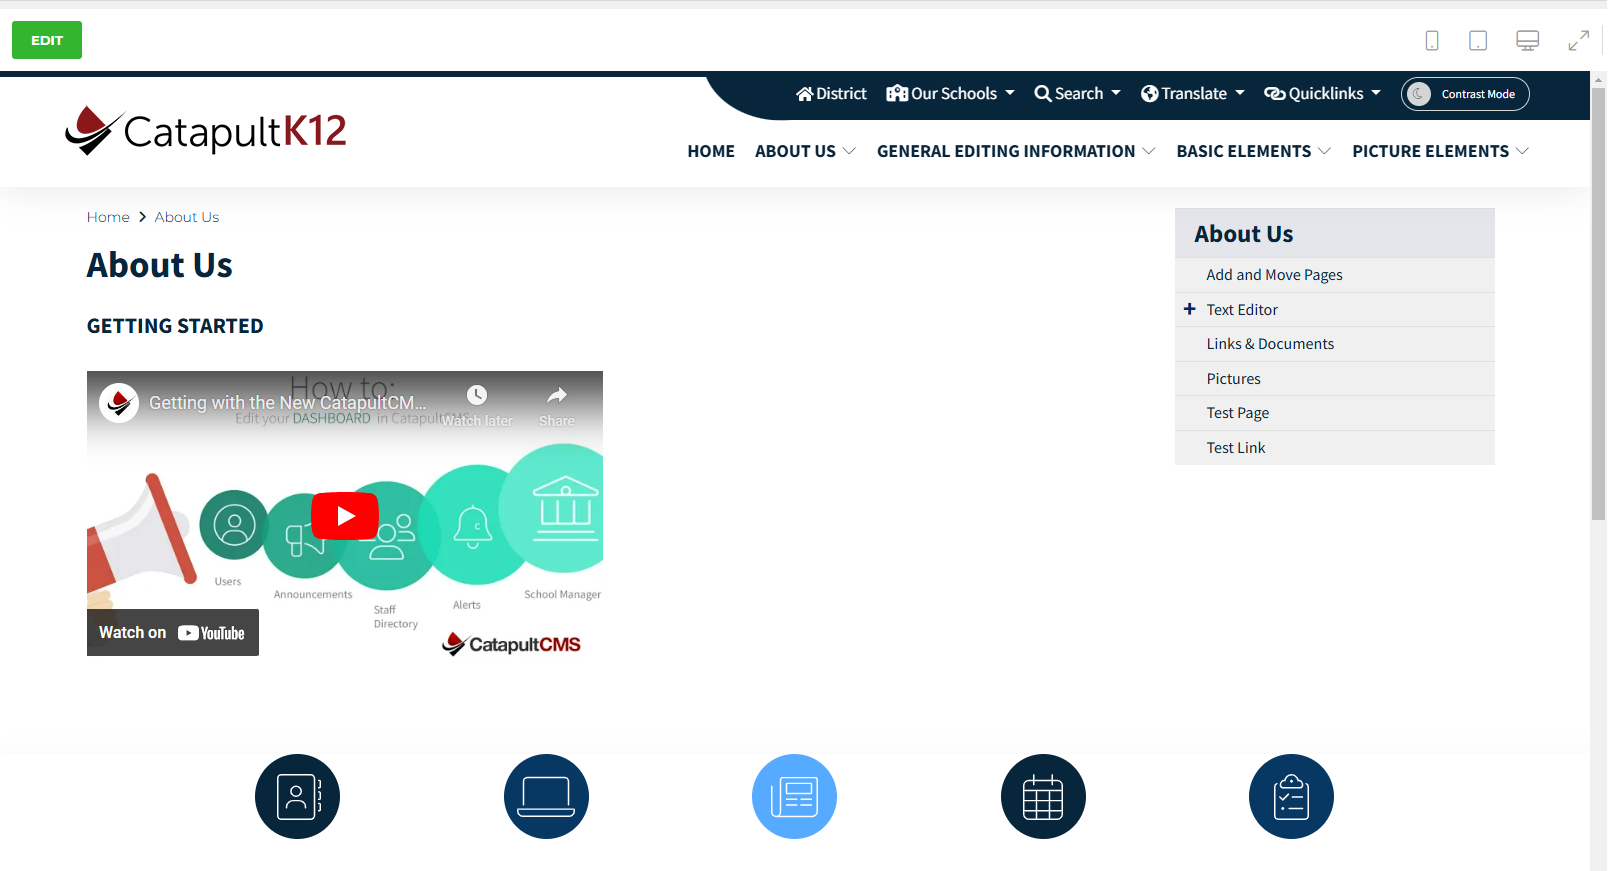Click the fullscreen expand arrows icon
The image size is (1608, 871).
point(1579,40)
